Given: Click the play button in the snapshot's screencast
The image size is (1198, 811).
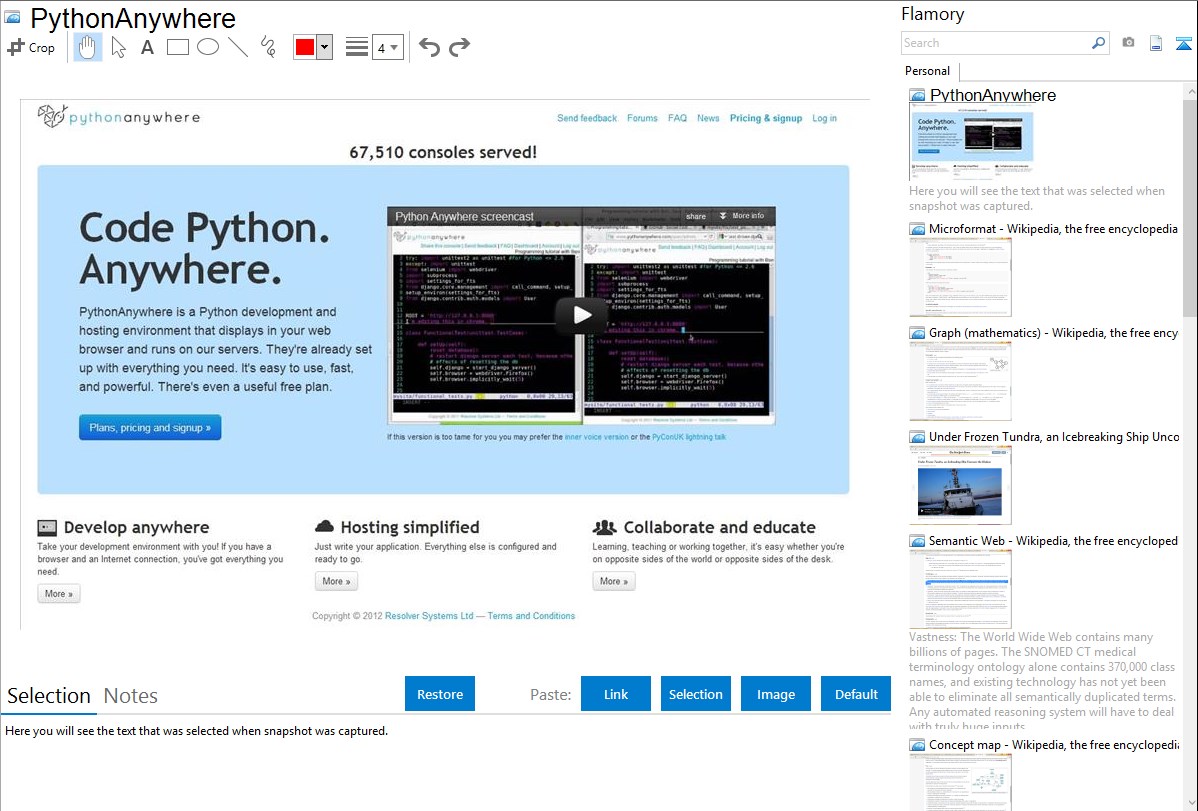Looking at the screenshot, I should click(582, 314).
